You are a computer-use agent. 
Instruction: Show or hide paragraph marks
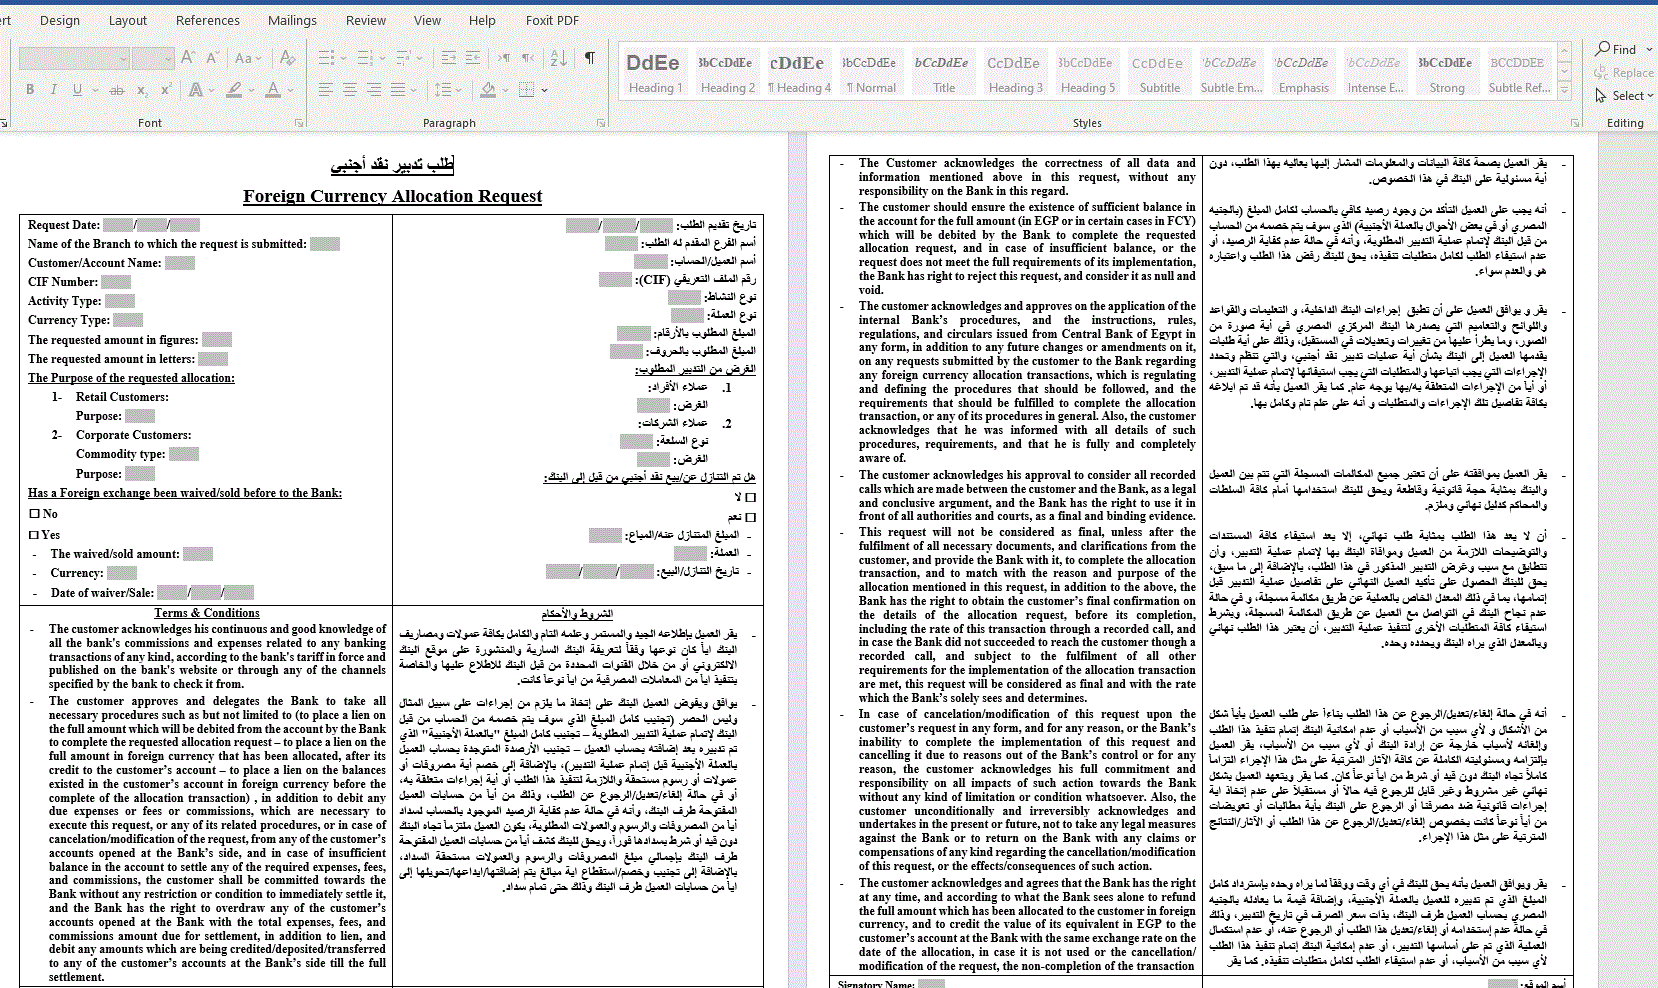[590, 59]
